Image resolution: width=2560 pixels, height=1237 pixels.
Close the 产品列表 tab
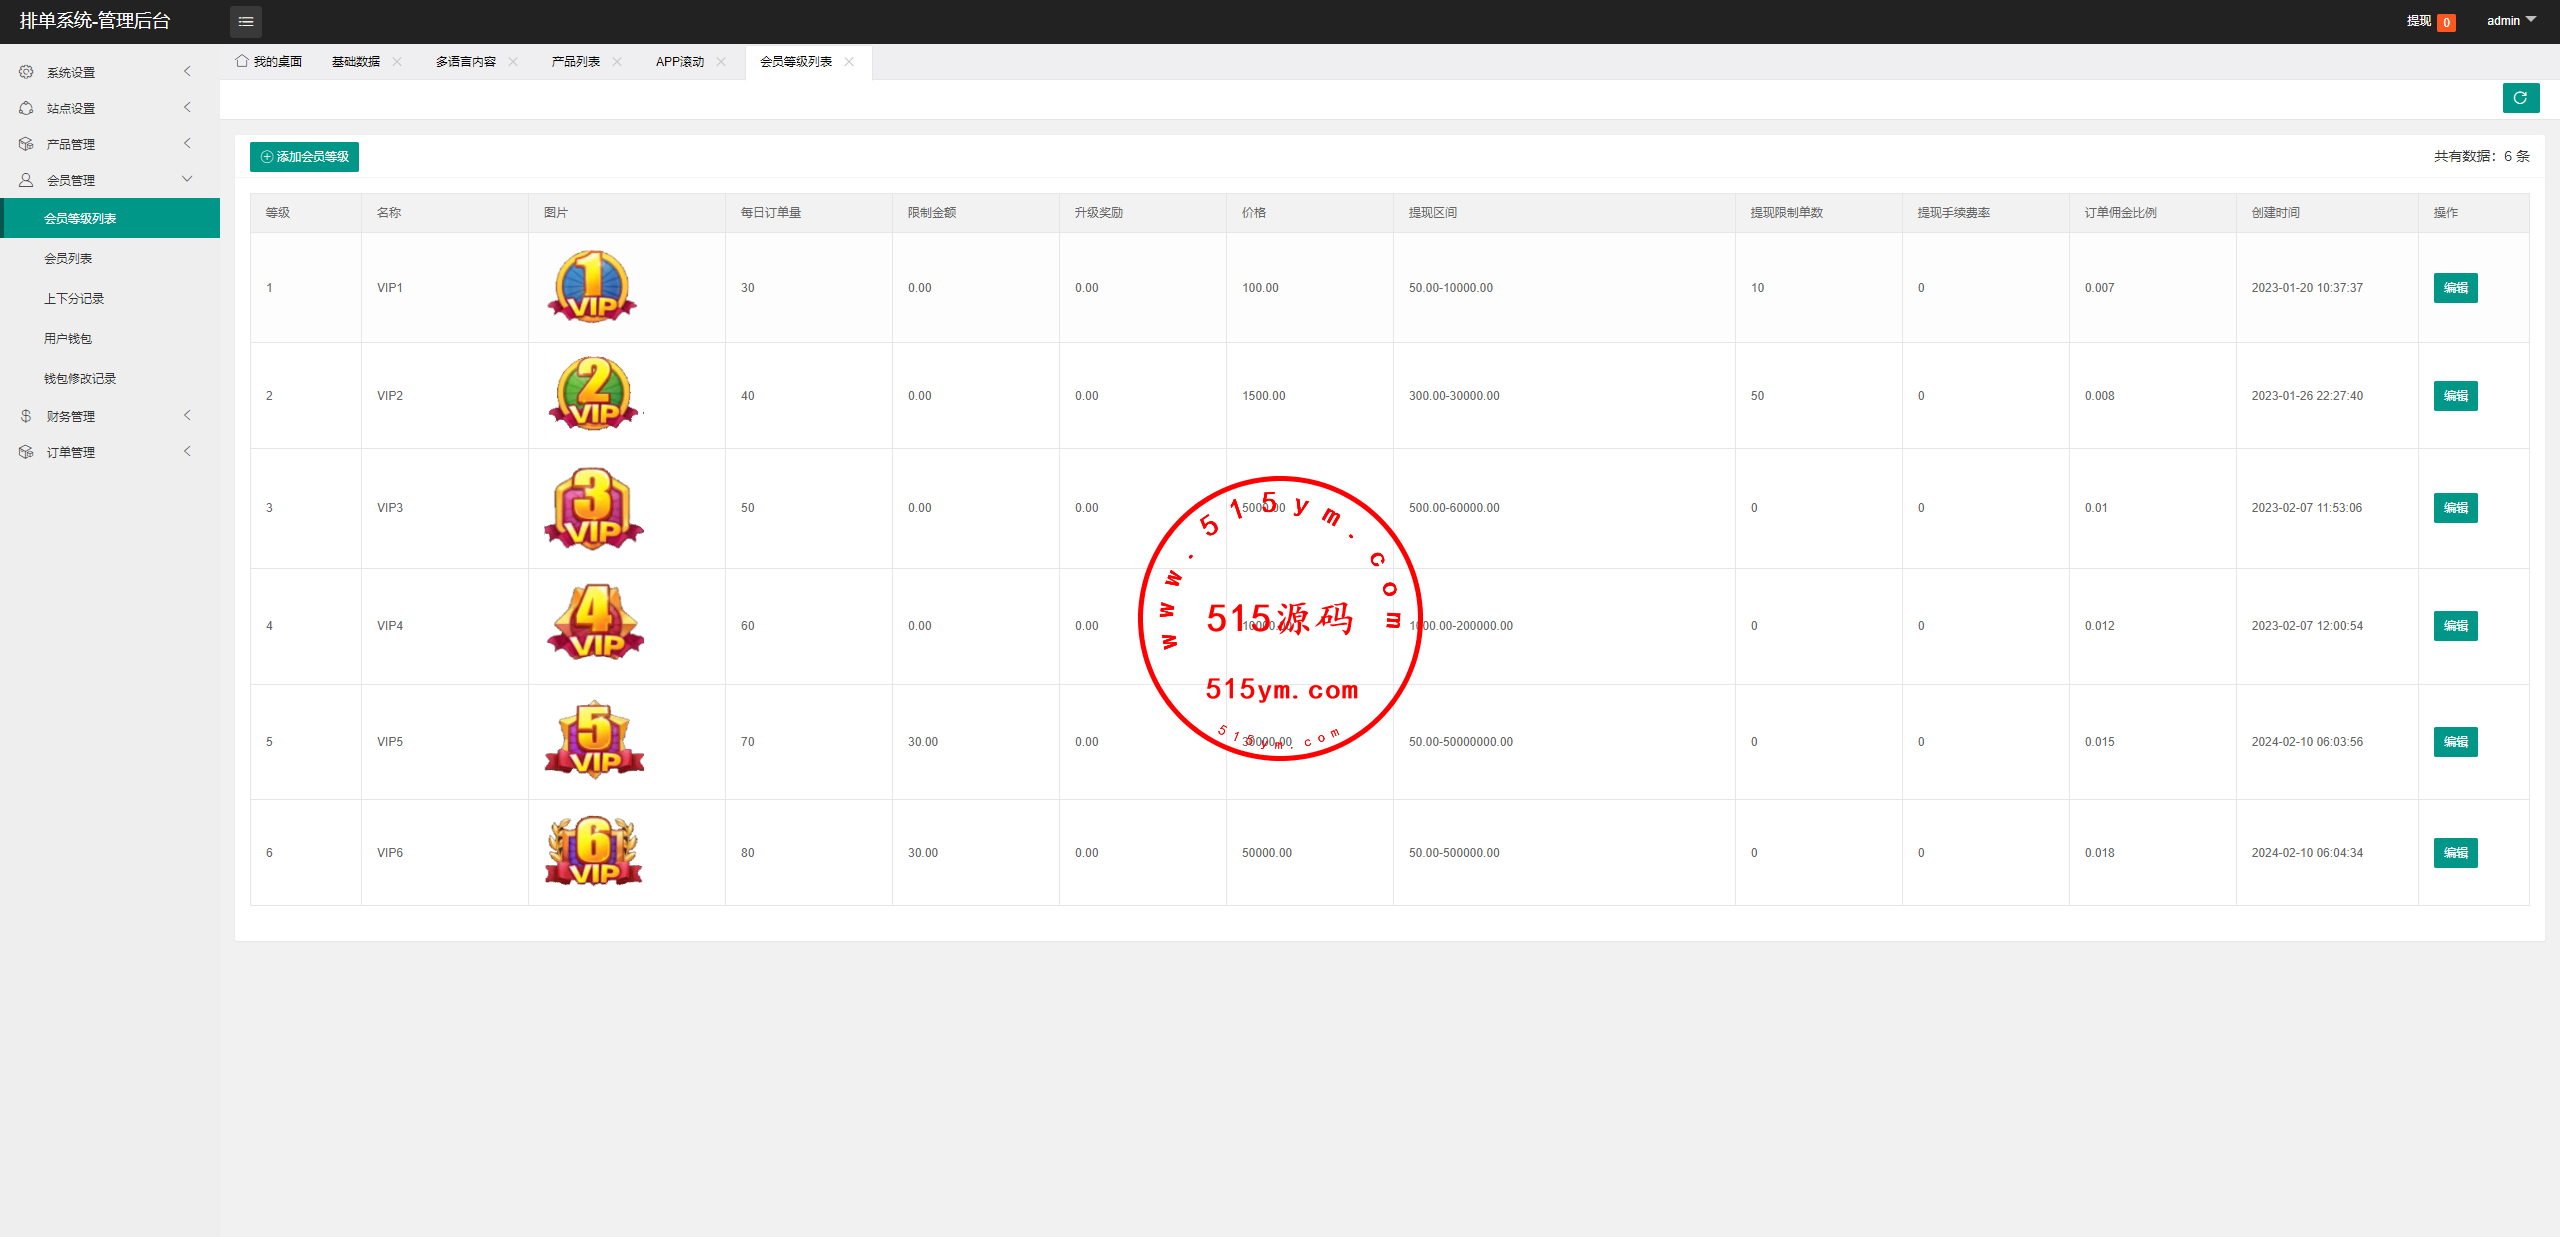pyautogui.click(x=617, y=62)
